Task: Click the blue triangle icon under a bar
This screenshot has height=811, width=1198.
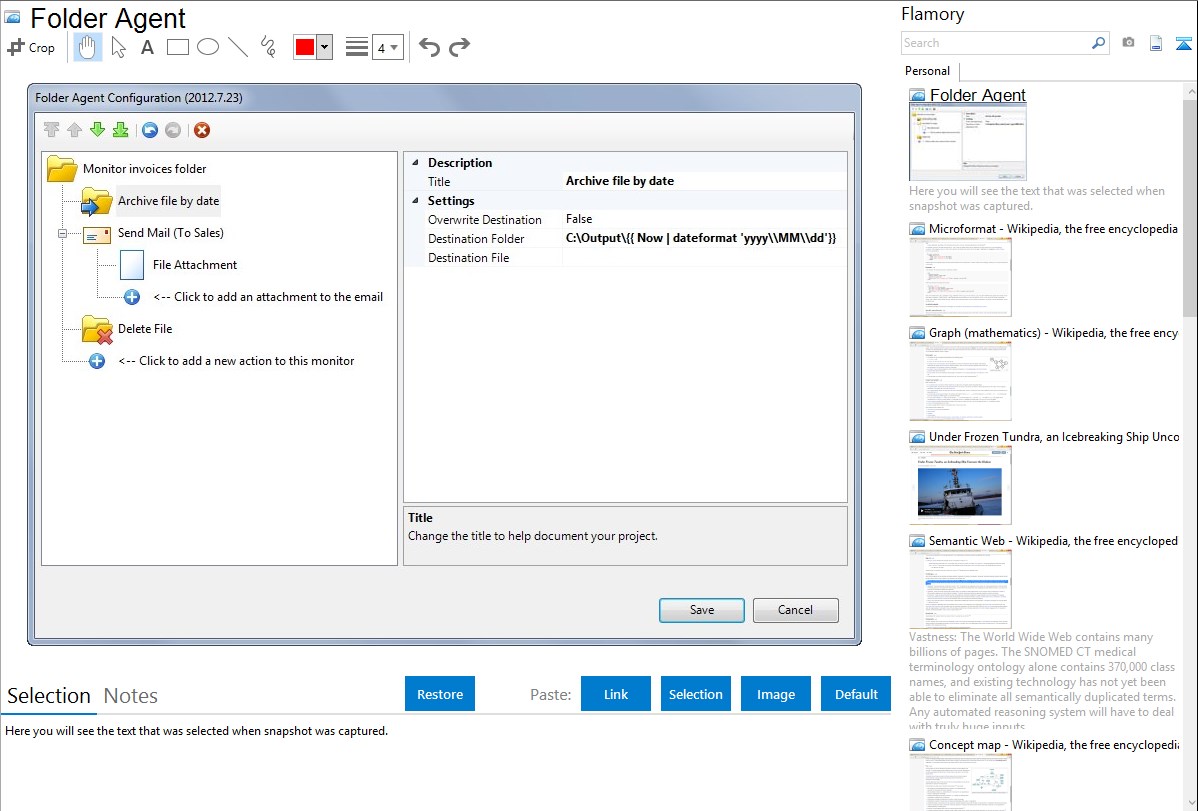Action: (1183, 43)
